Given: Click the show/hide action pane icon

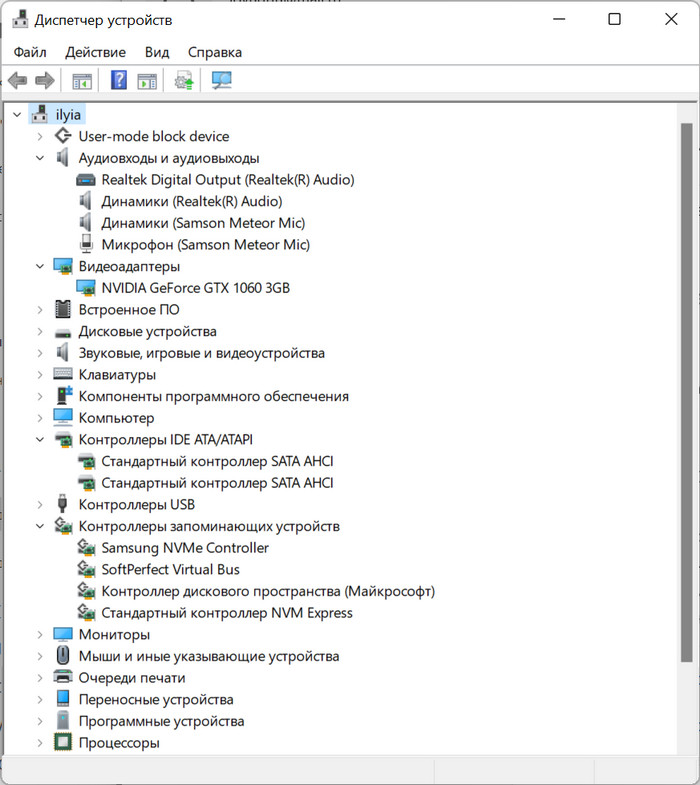Looking at the screenshot, I should click(147, 81).
